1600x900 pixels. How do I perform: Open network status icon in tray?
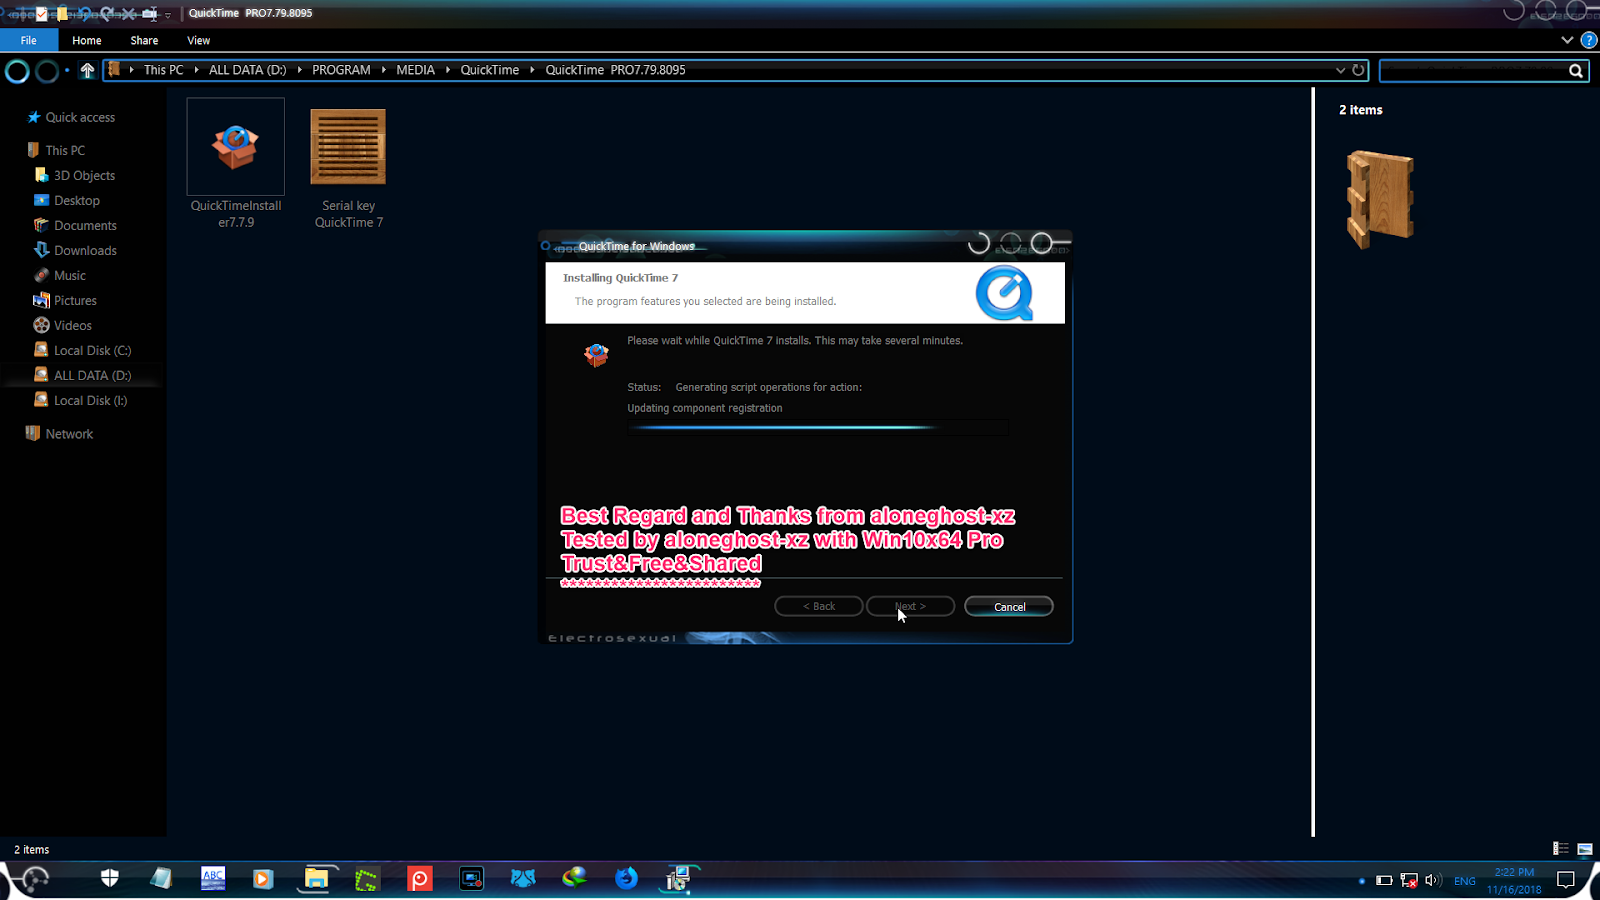[1409, 880]
